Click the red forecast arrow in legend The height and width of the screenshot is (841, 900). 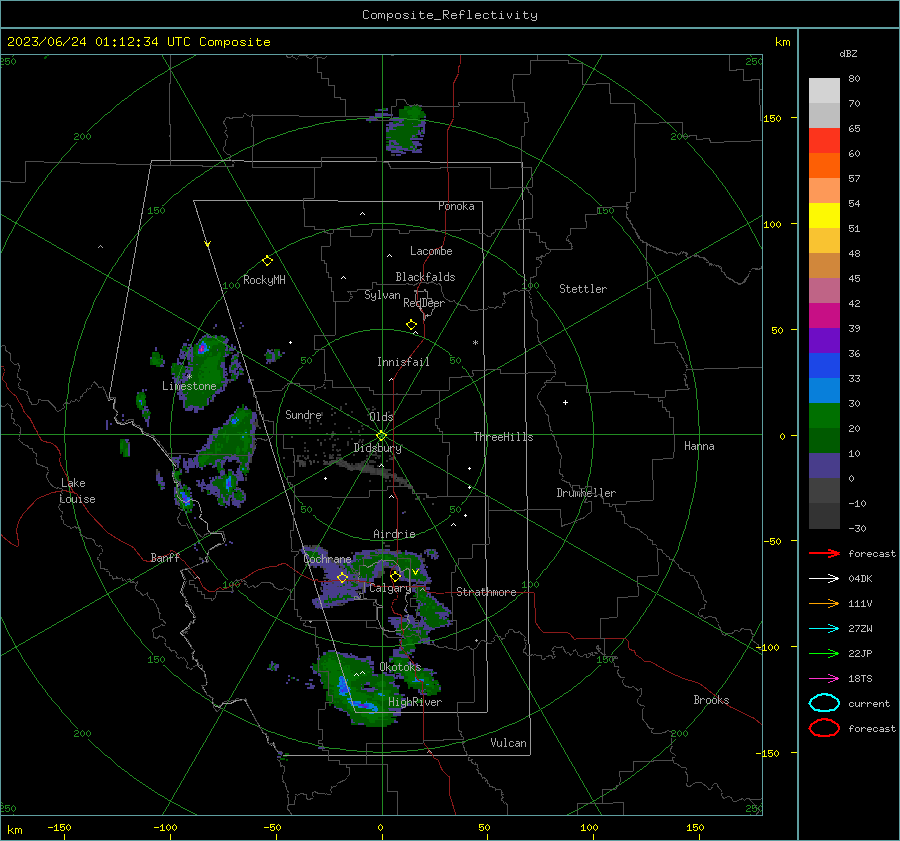click(x=824, y=553)
